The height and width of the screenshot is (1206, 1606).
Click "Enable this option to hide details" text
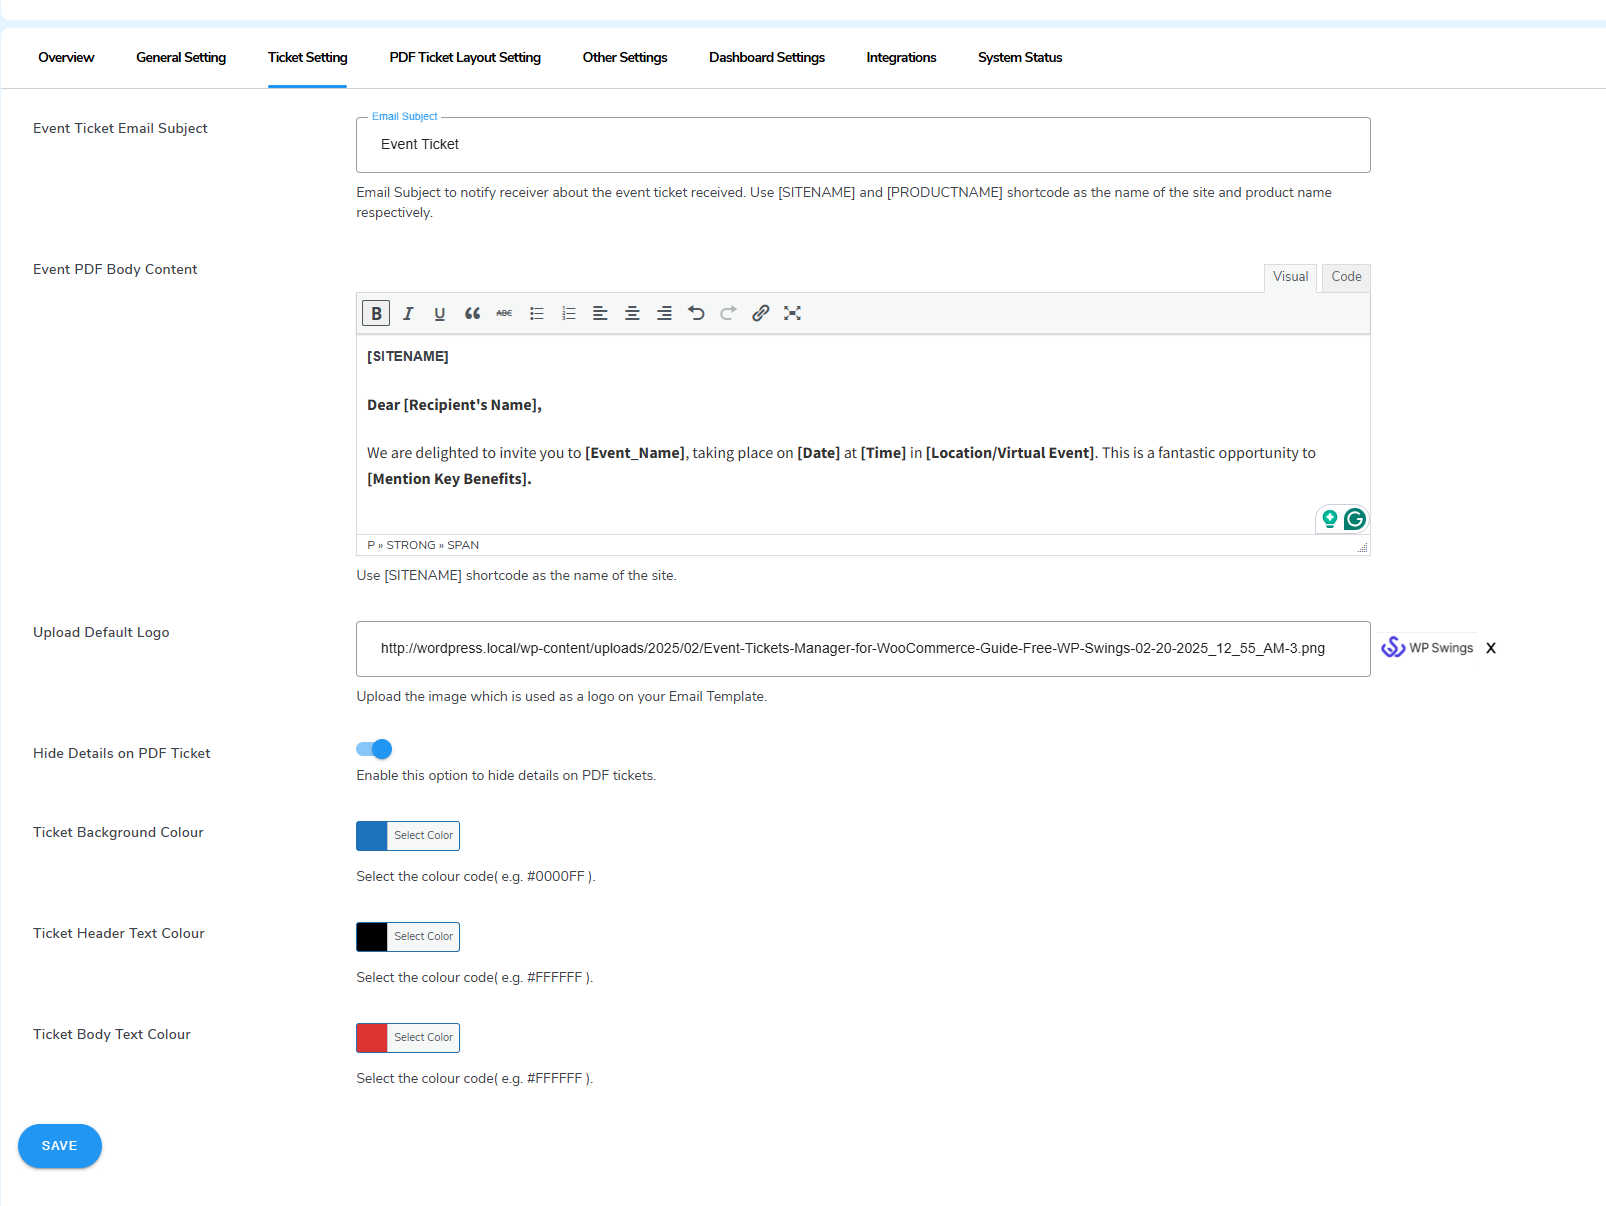pyautogui.click(x=506, y=775)
